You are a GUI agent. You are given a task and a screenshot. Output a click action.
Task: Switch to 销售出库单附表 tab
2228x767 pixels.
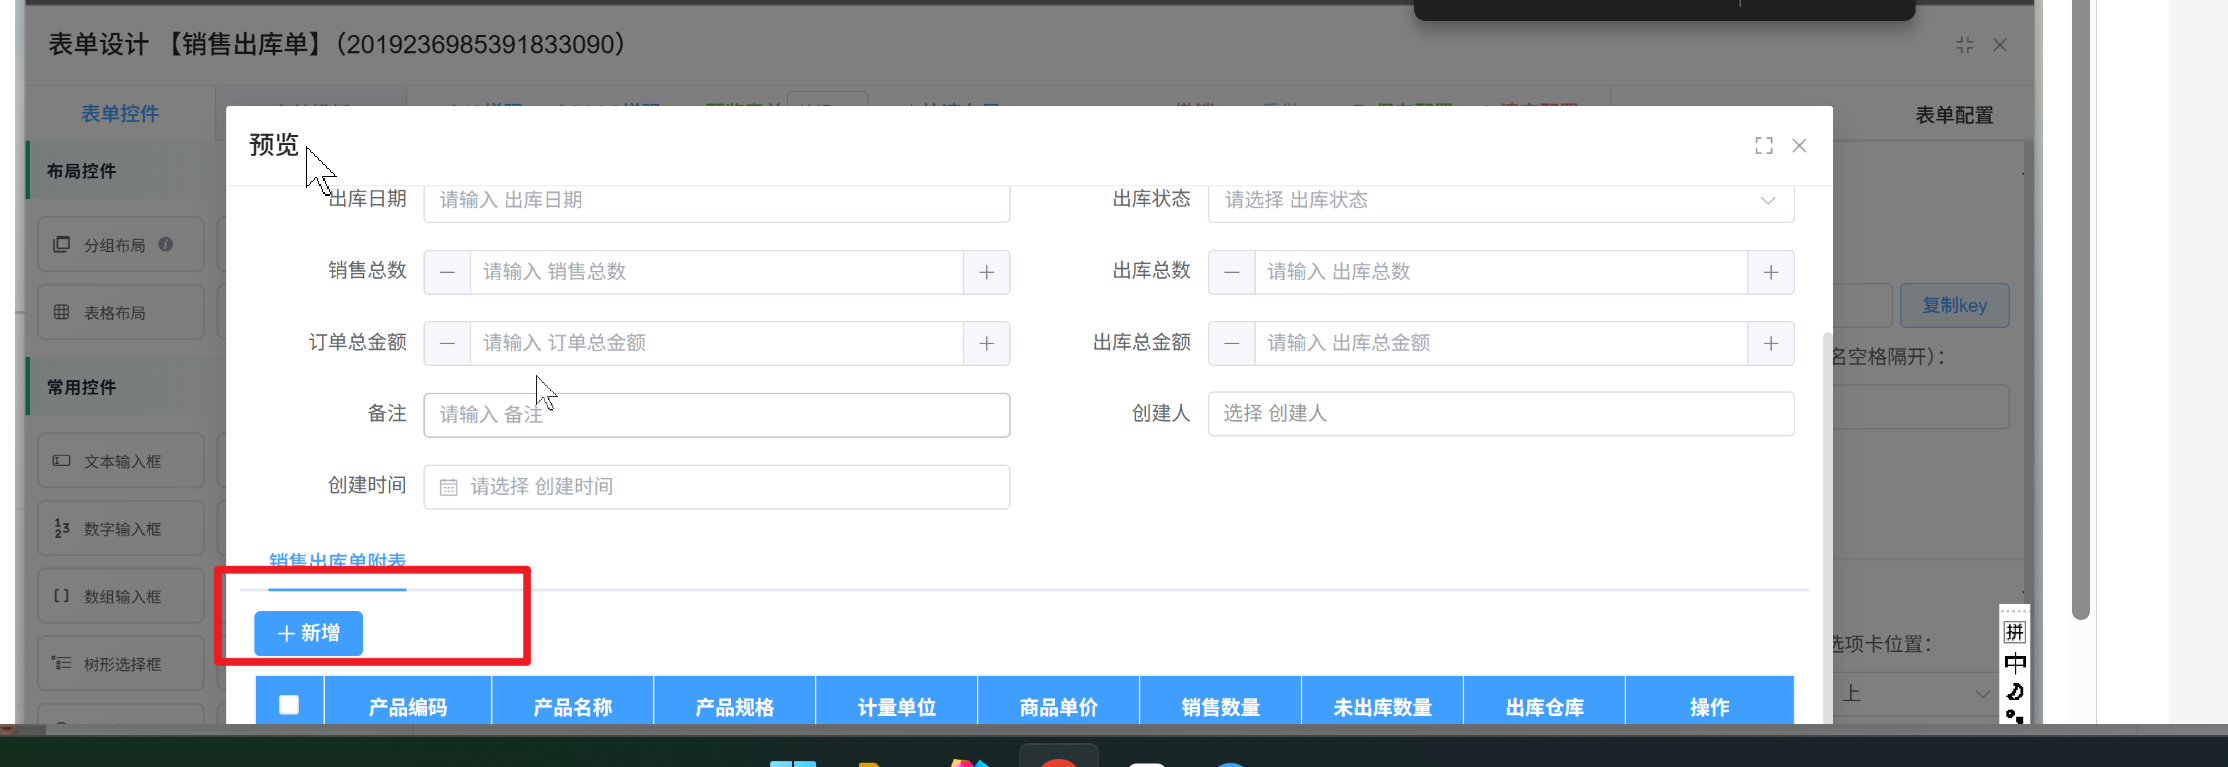[x=337, y=562]
